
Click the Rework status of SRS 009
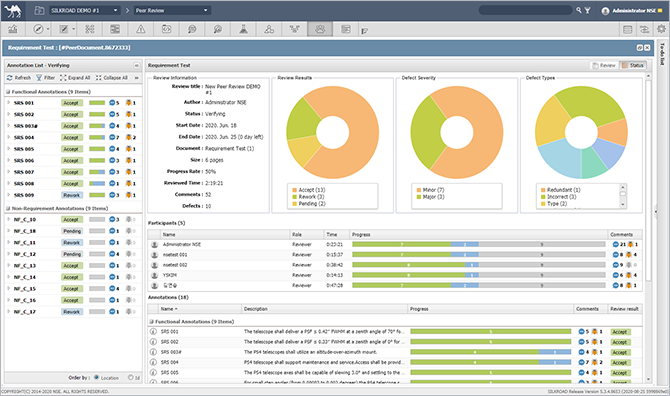(72, 195)
